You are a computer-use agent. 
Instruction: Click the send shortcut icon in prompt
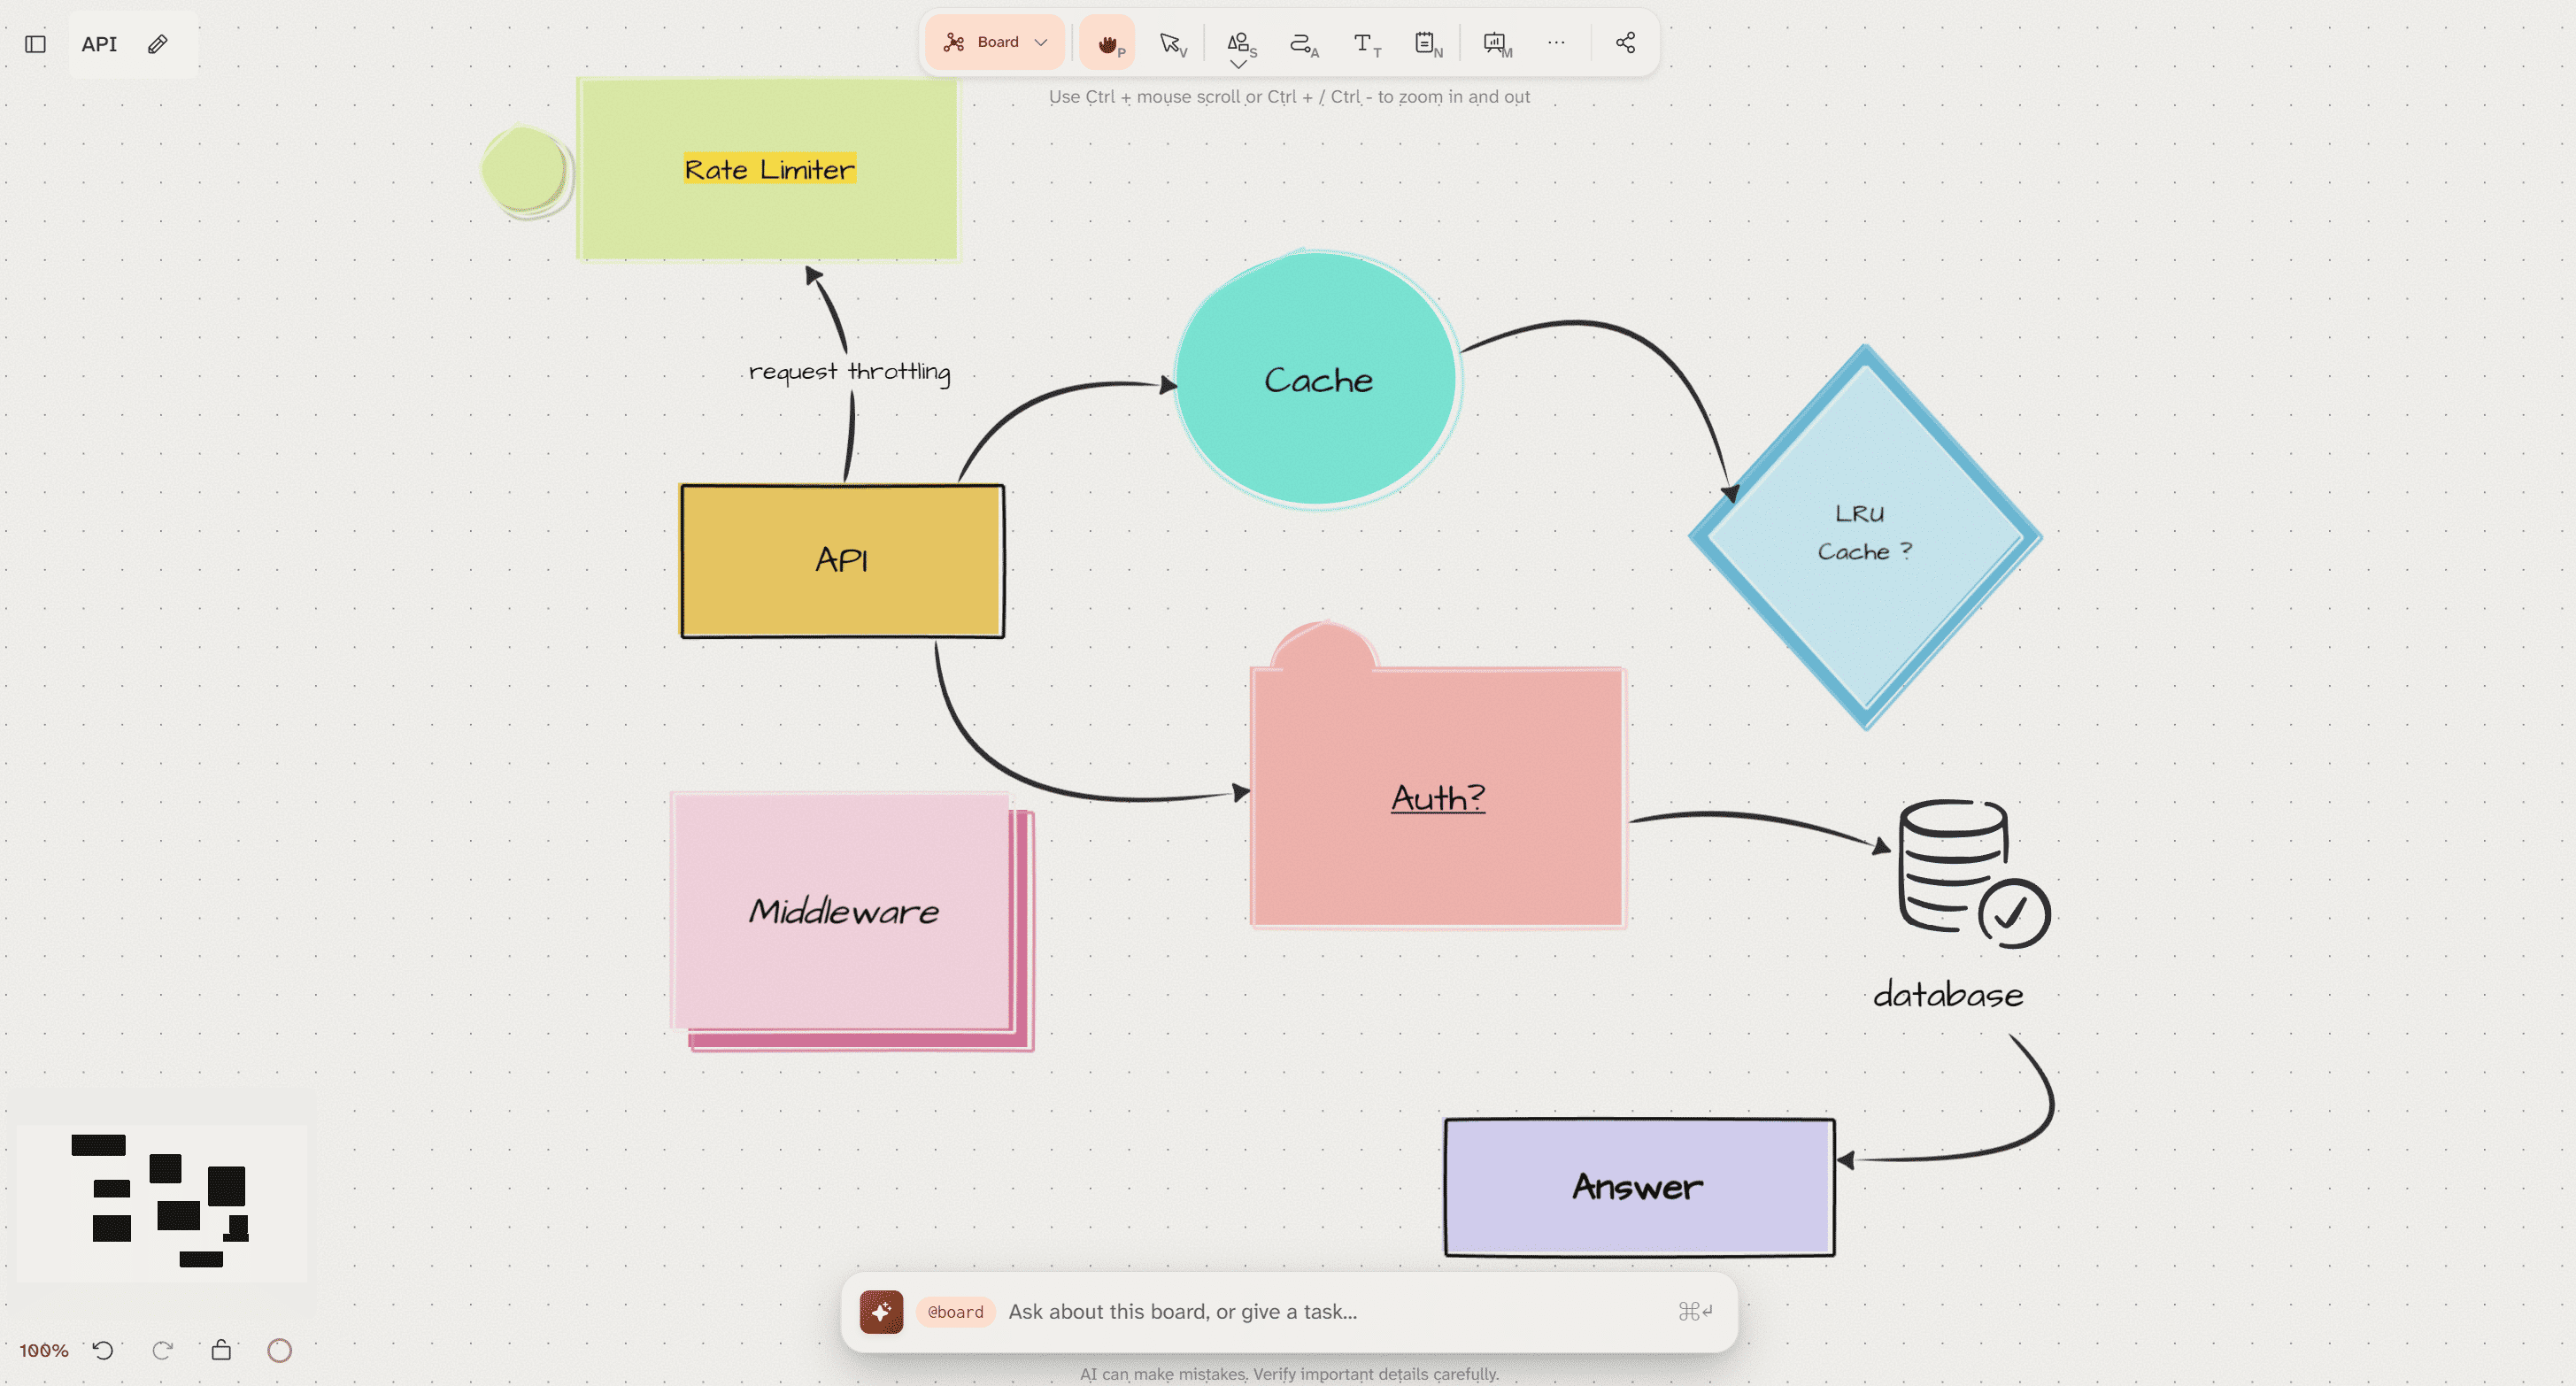[x=1695, y=1310]
